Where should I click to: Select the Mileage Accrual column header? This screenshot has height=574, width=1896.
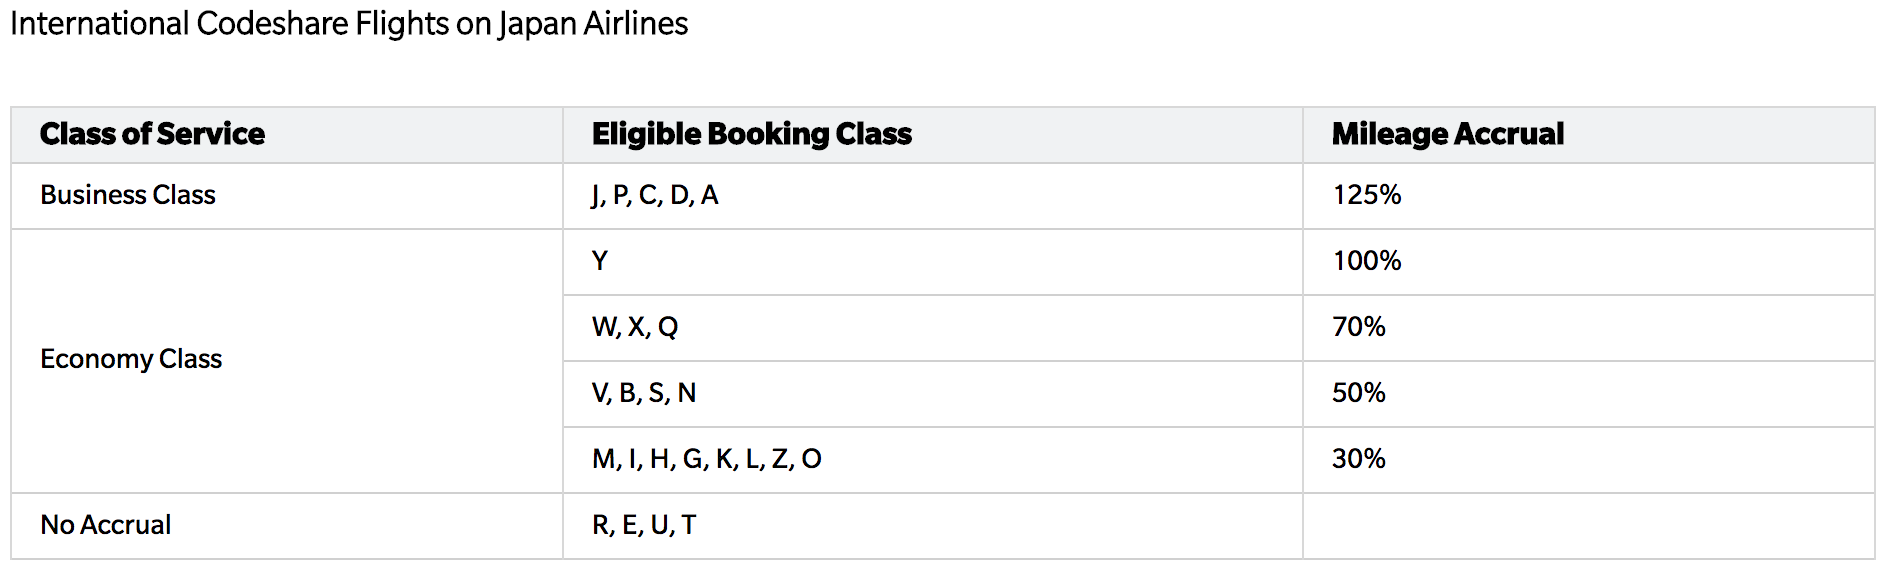point(1448,134)
